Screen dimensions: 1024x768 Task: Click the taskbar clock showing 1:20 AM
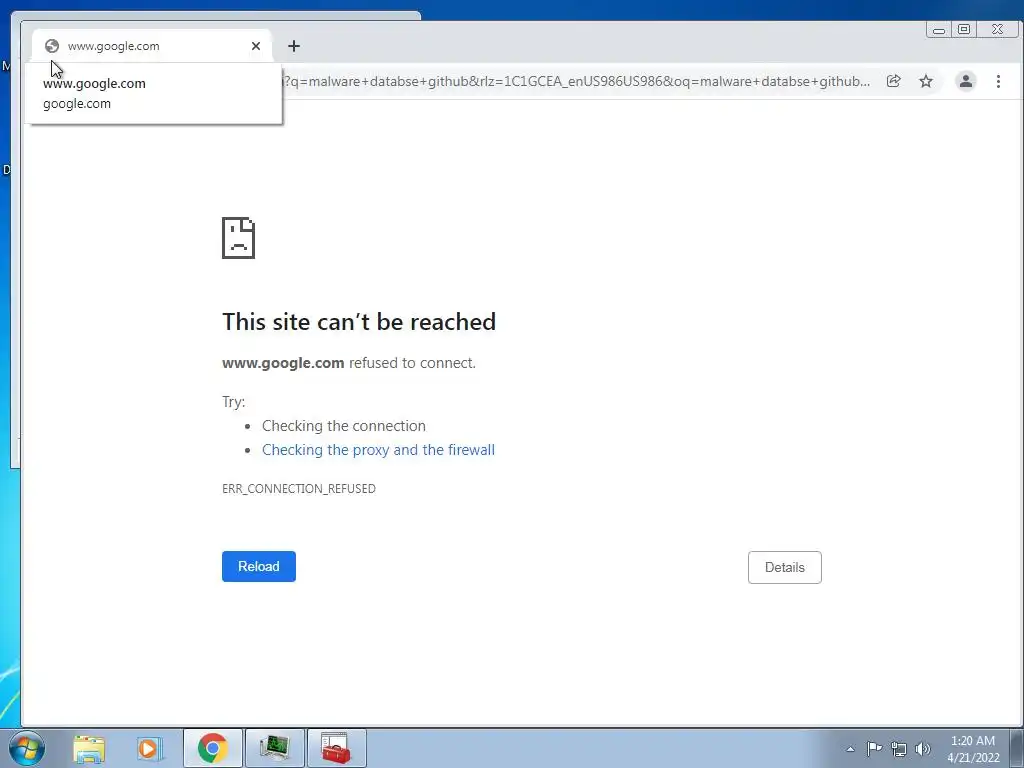(973, 748)
